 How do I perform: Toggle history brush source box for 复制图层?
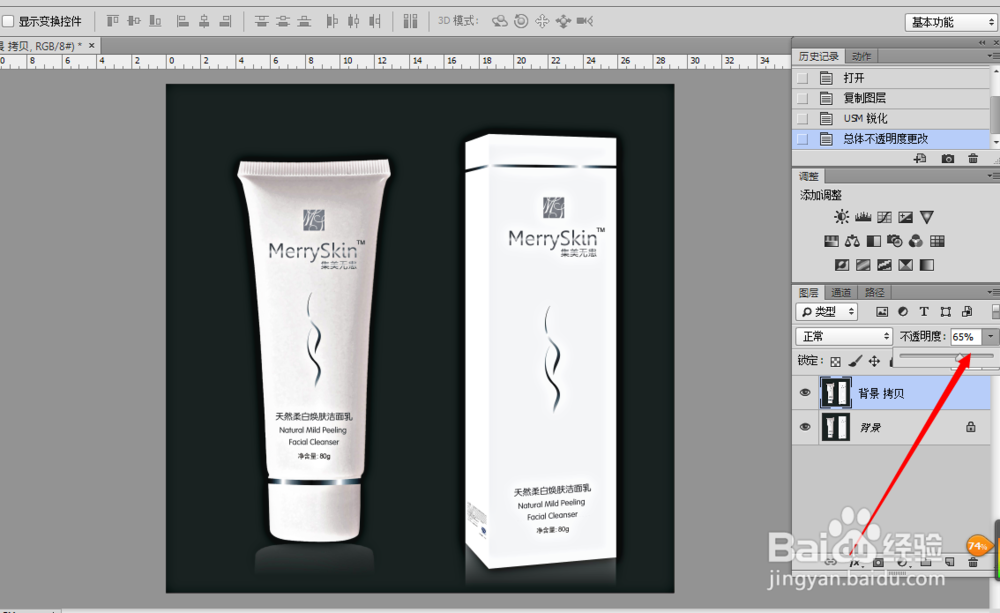(802, 98)
